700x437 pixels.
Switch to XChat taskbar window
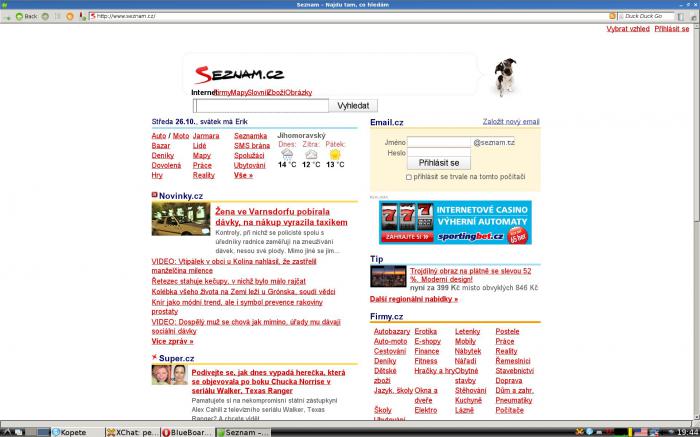click(133, 432)
